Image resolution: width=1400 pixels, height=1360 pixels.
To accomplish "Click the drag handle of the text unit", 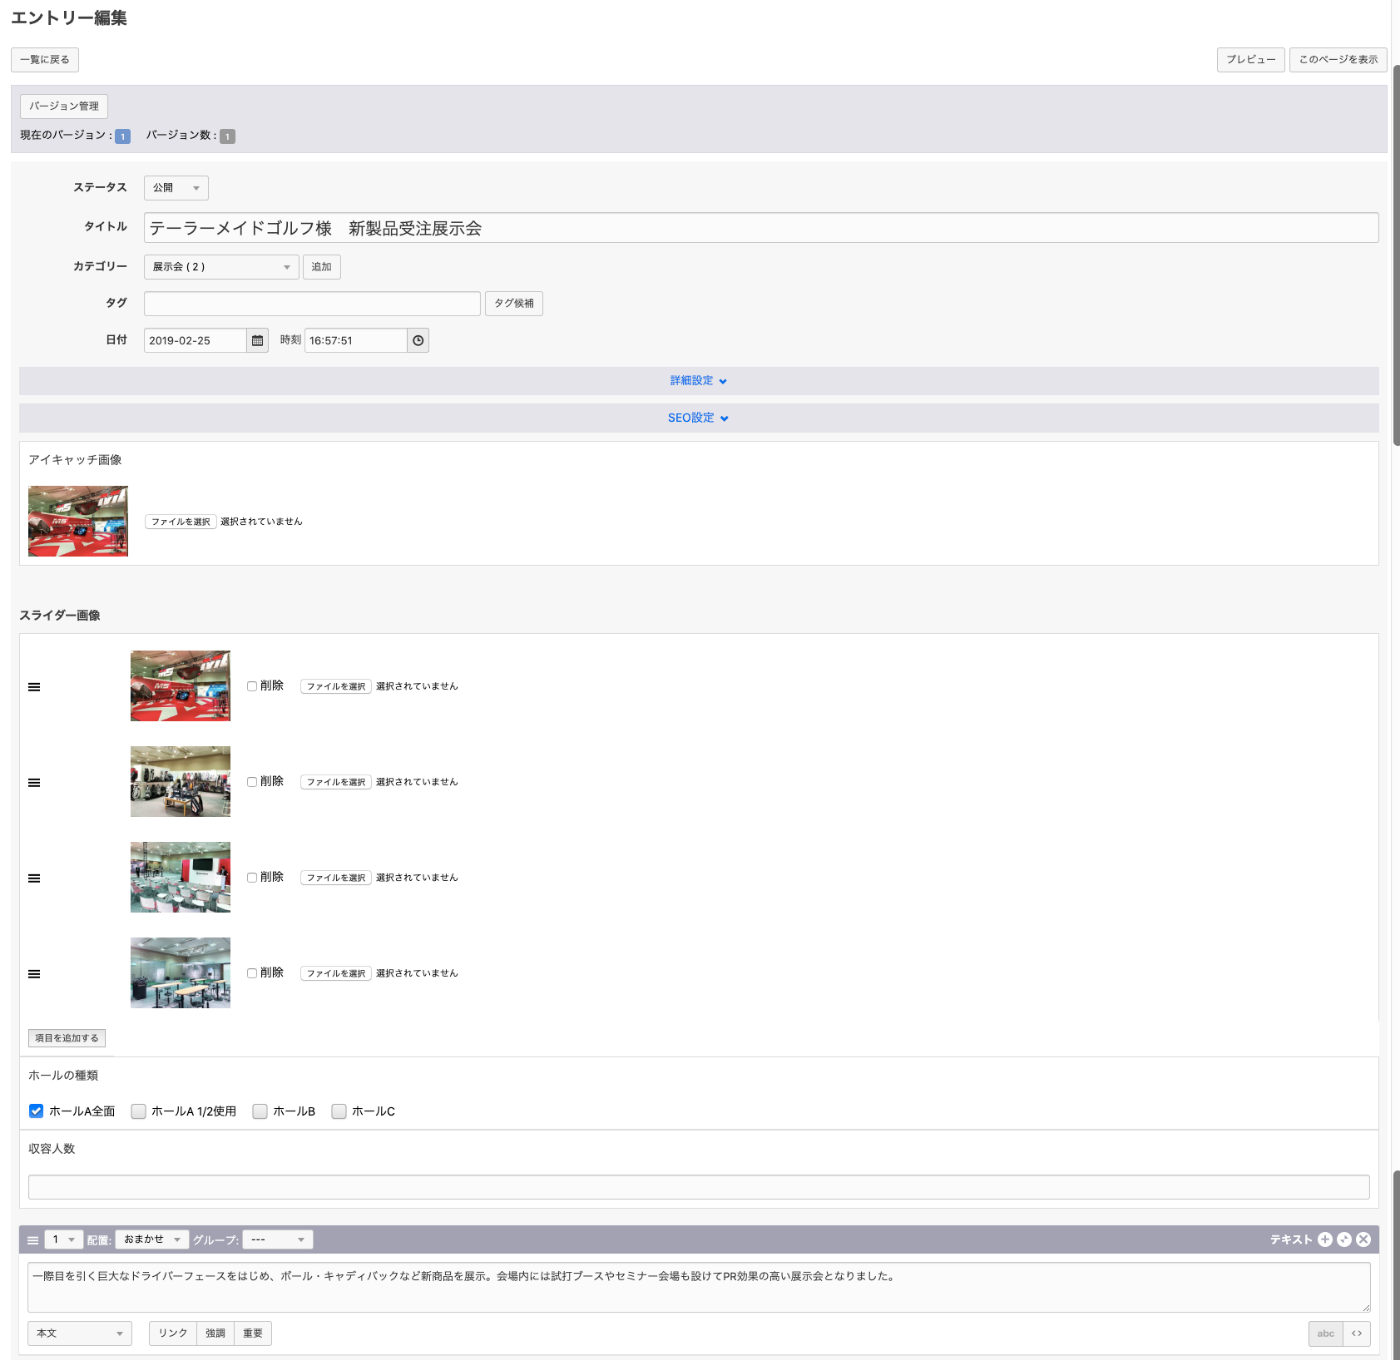I will coord(33,1240).
